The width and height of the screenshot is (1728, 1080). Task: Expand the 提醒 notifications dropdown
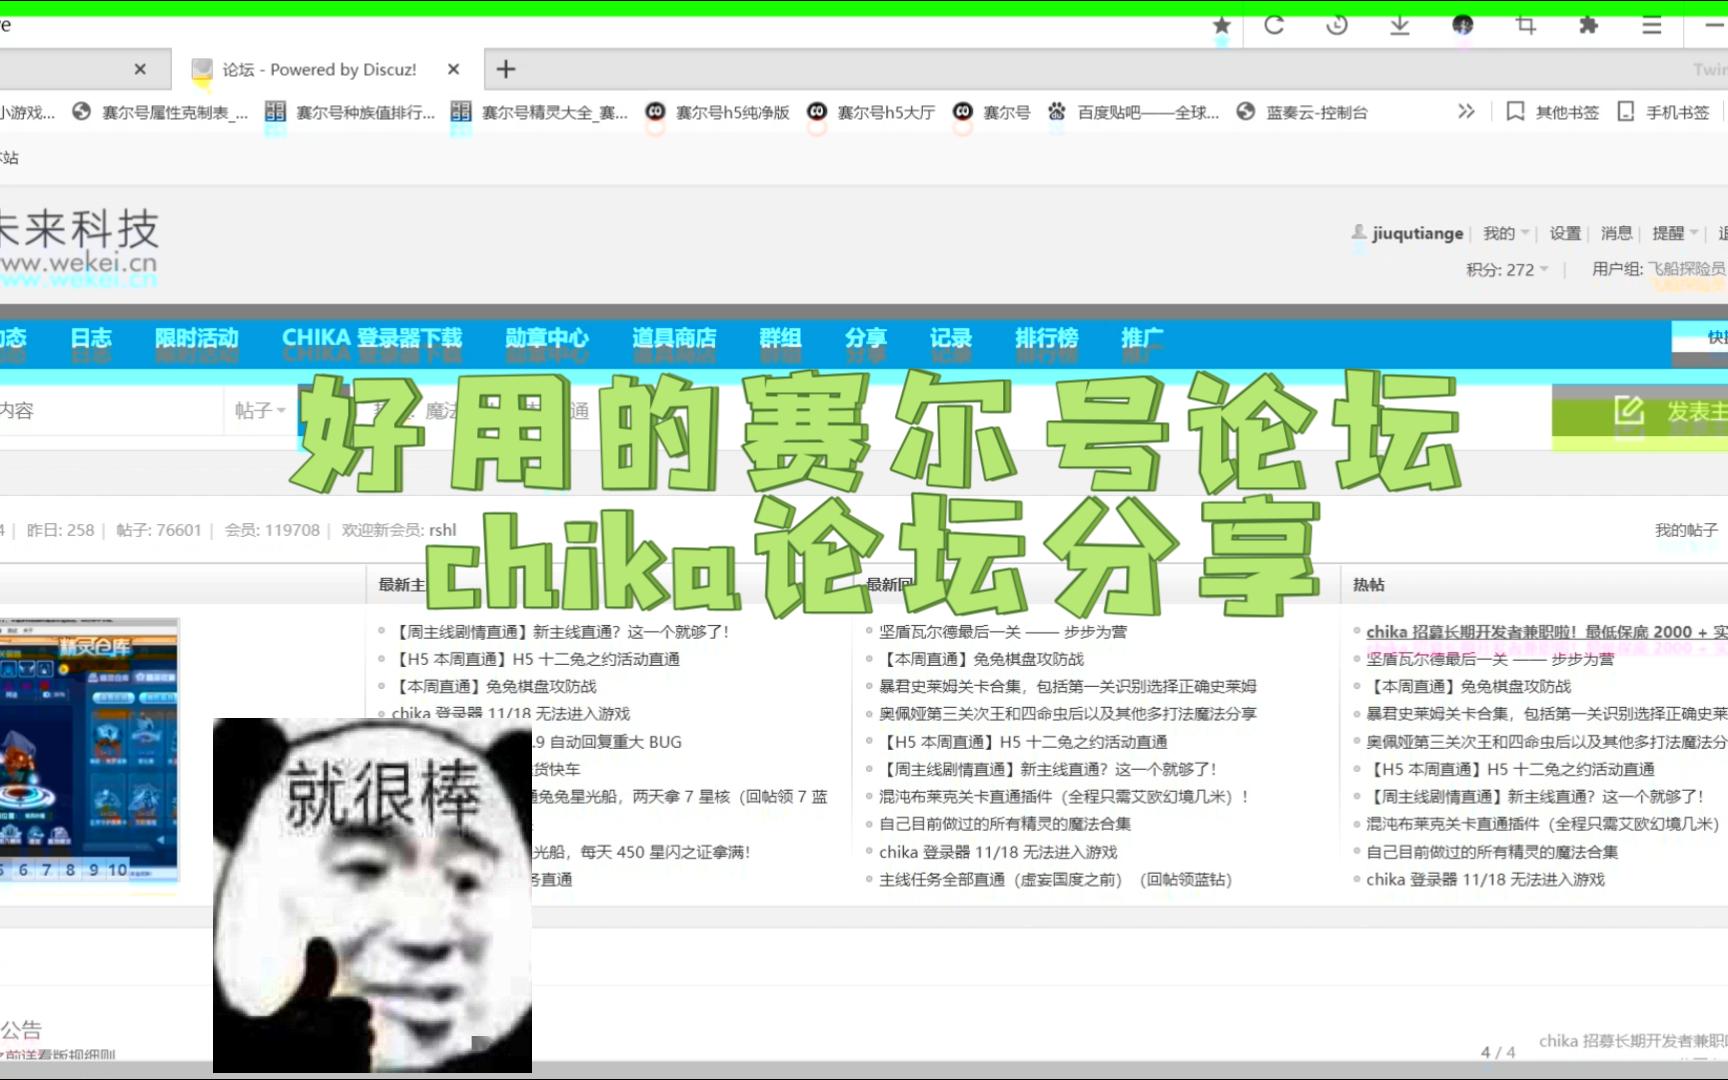pos(1675,233)
